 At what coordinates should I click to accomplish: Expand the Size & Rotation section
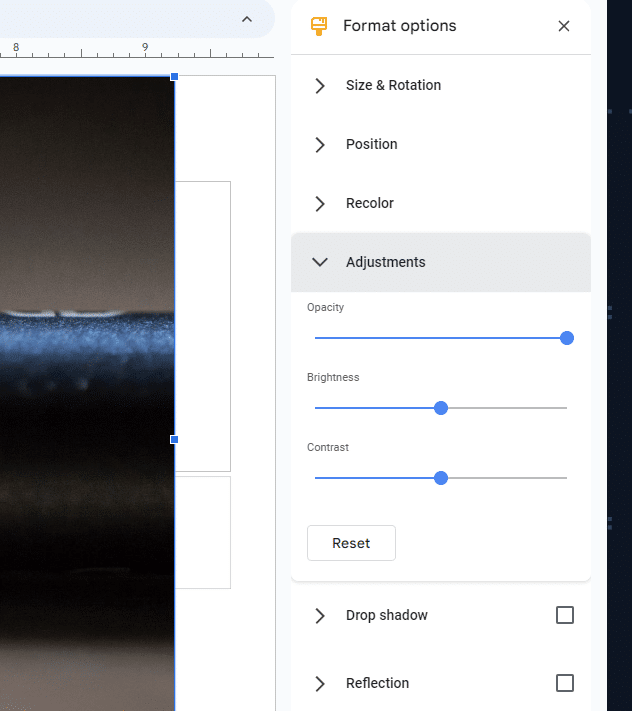(x=441, y=85)
